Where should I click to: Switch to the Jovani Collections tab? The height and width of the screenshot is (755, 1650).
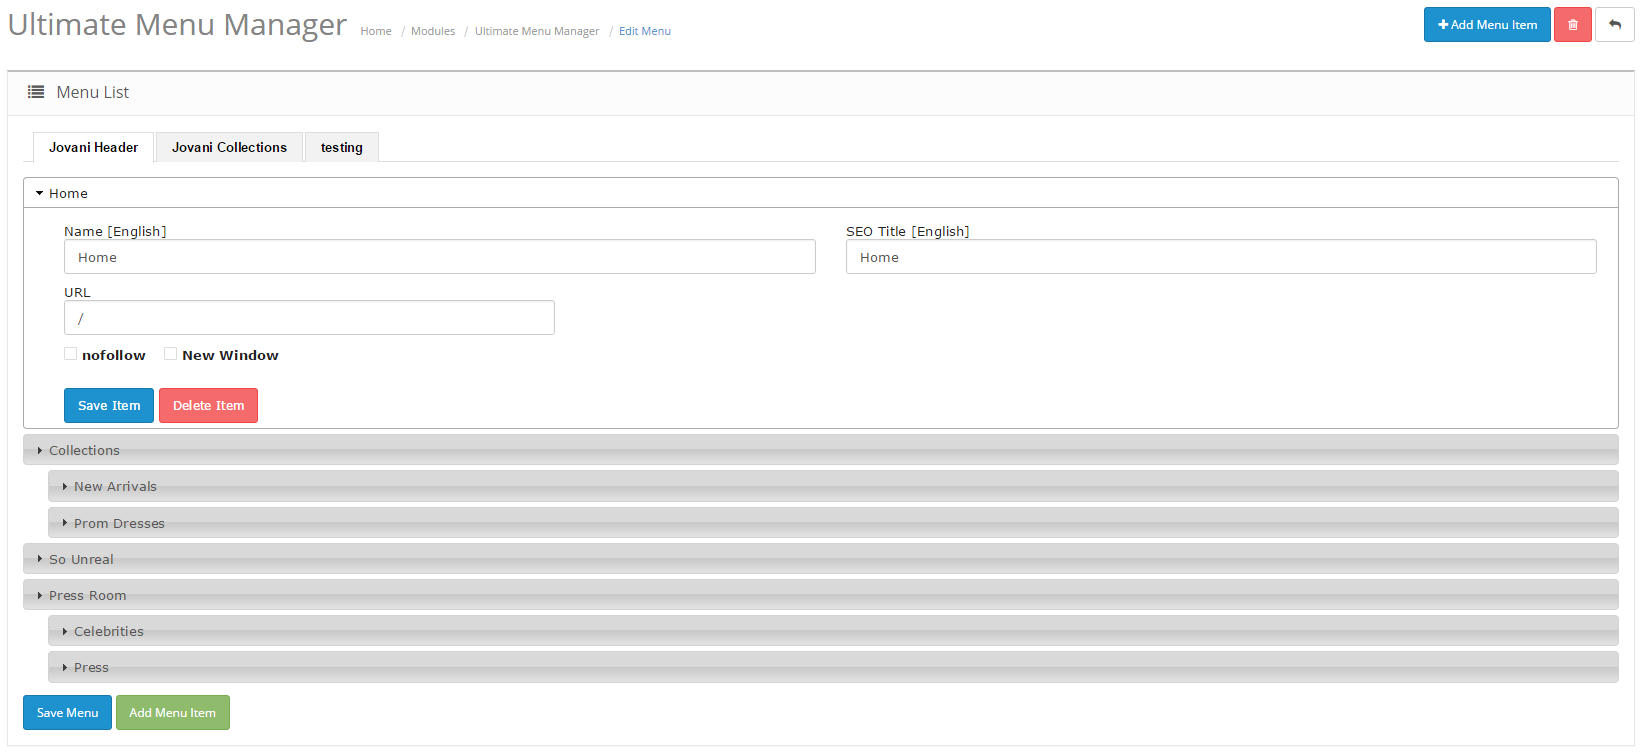pos(229,147)
